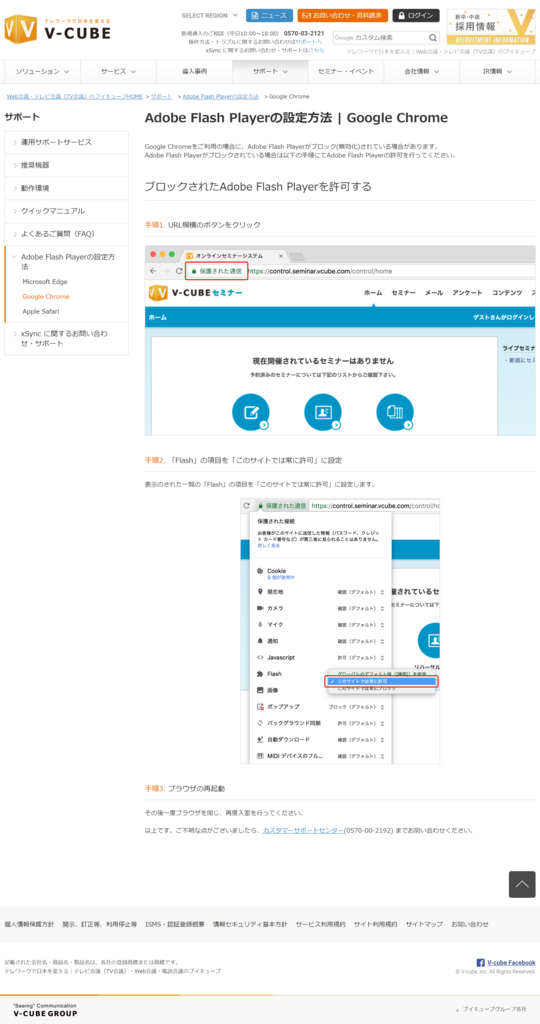Select Apple Safari in sidebar submenu
Viewport: 540px width, 1024px height.
pyautogui.click(x=40, y=312)
